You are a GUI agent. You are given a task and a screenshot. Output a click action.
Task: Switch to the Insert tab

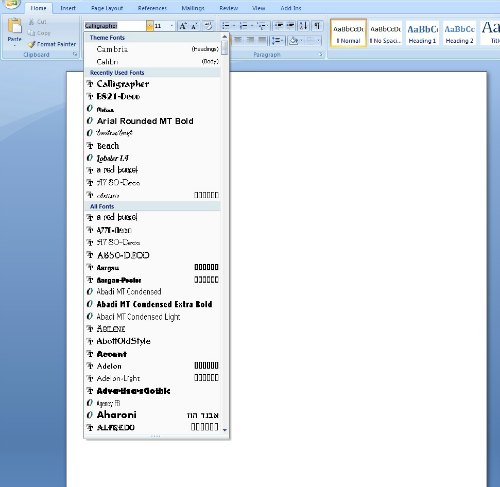[x=68, y=8]
